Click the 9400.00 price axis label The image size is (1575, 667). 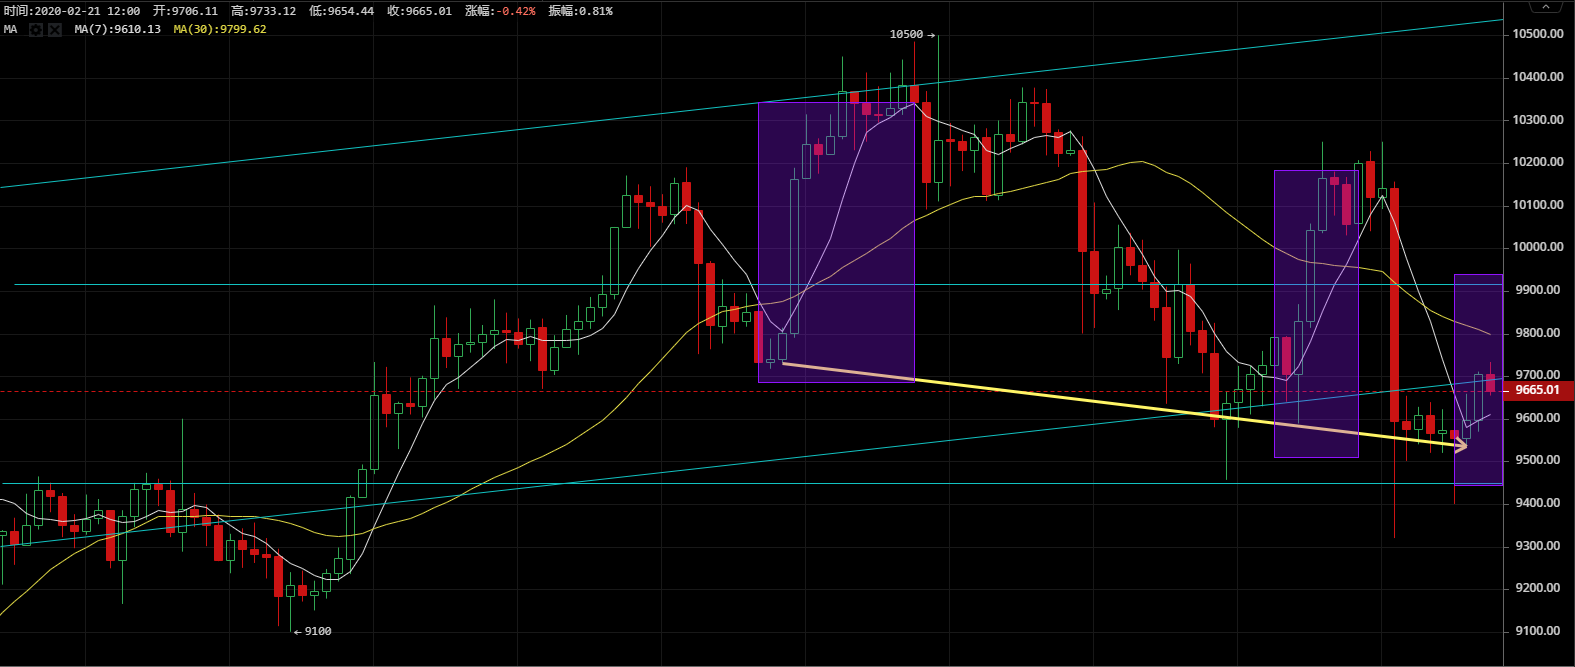tap(1538, 503)
